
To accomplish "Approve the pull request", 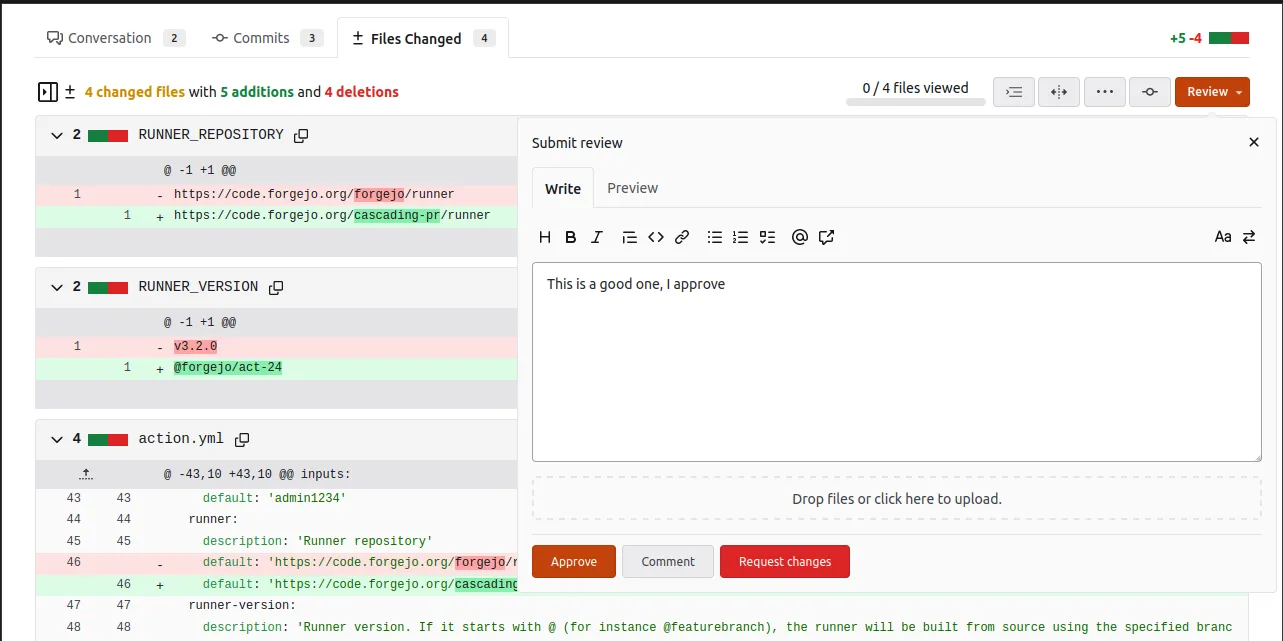I will point(573,561).
